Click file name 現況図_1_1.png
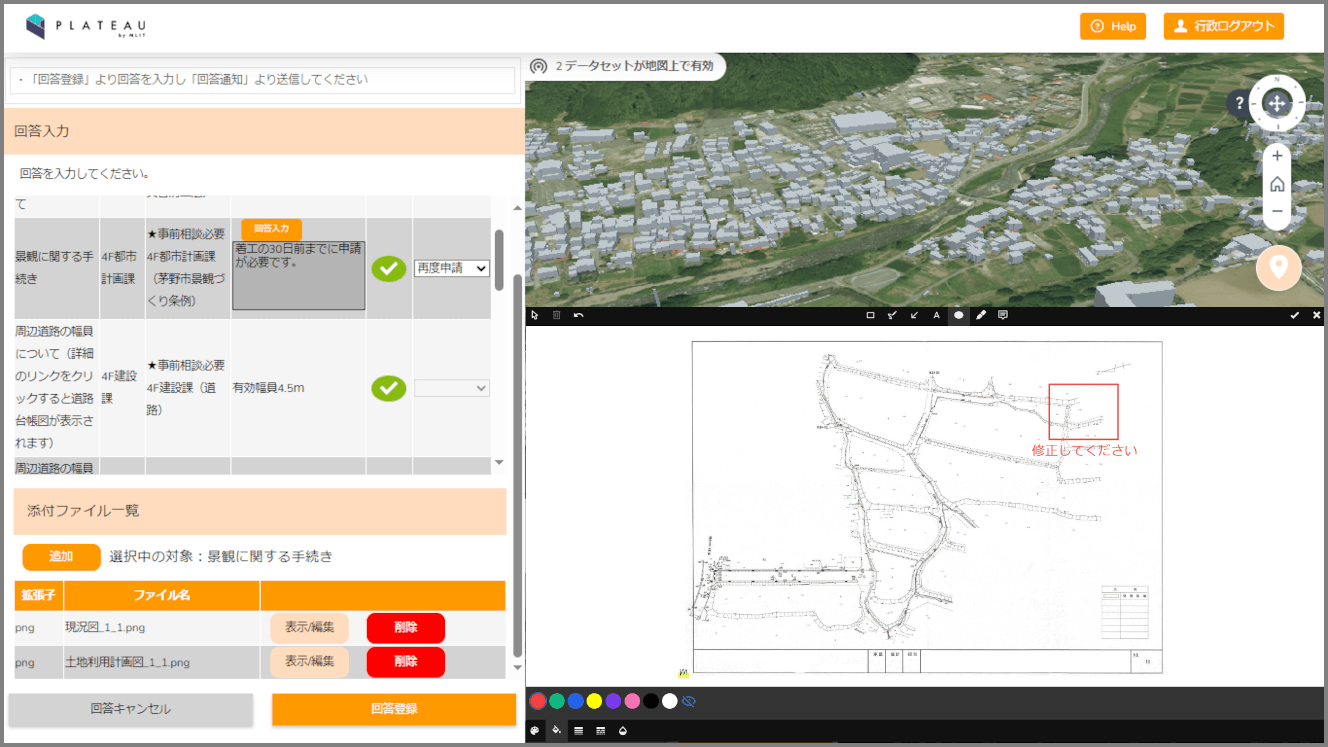The height and width of the screenshot is (747, 1328). (105, 628)
